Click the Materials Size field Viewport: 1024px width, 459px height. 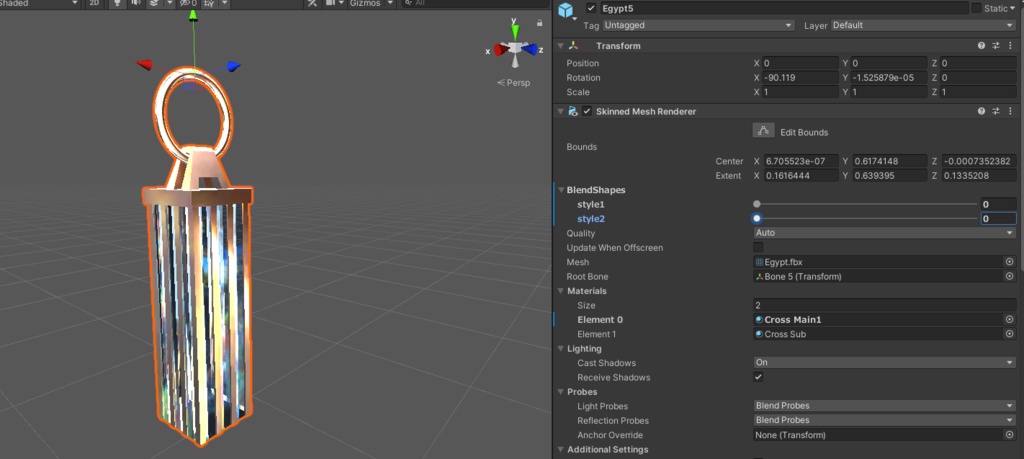tap(885, 305)
